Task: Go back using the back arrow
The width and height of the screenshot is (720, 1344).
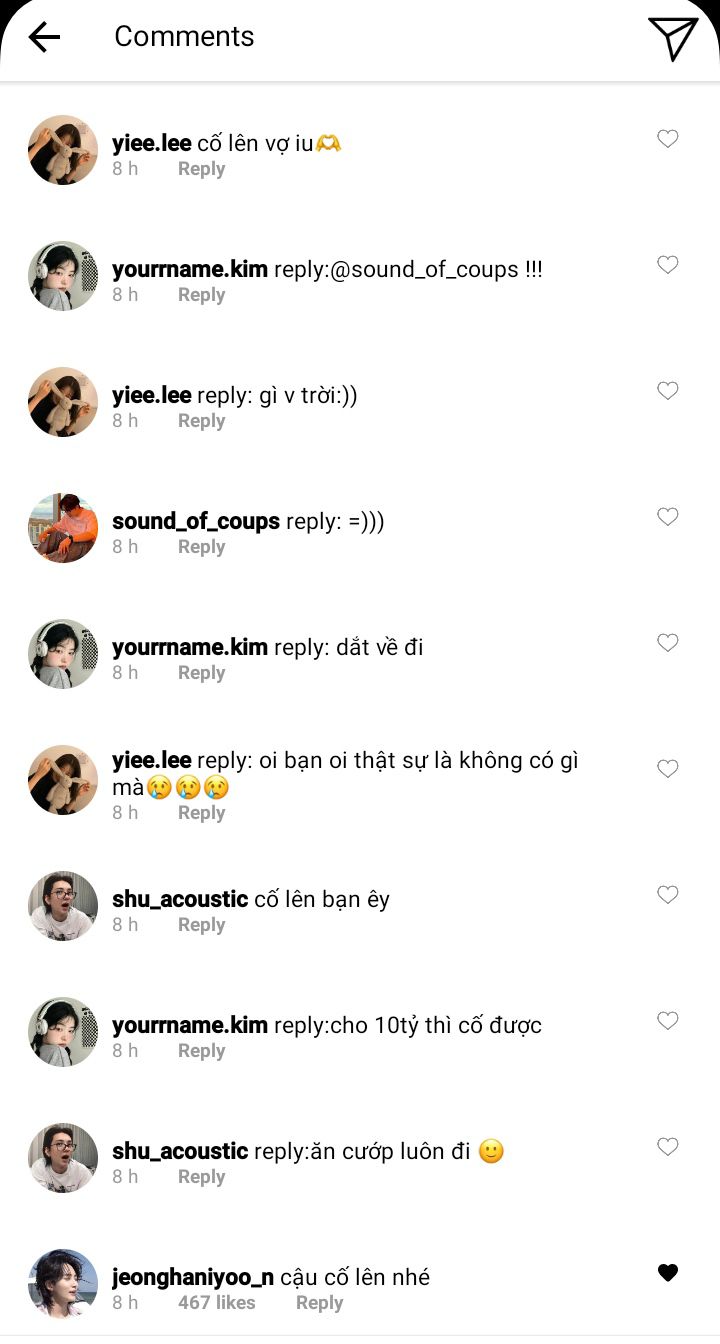Action: 45,37
